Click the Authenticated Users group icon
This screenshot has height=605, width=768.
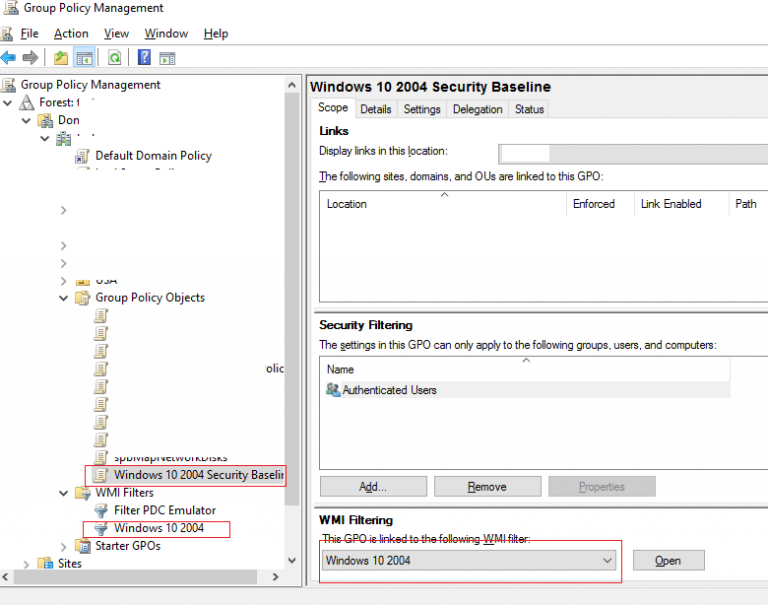[333, 390]
